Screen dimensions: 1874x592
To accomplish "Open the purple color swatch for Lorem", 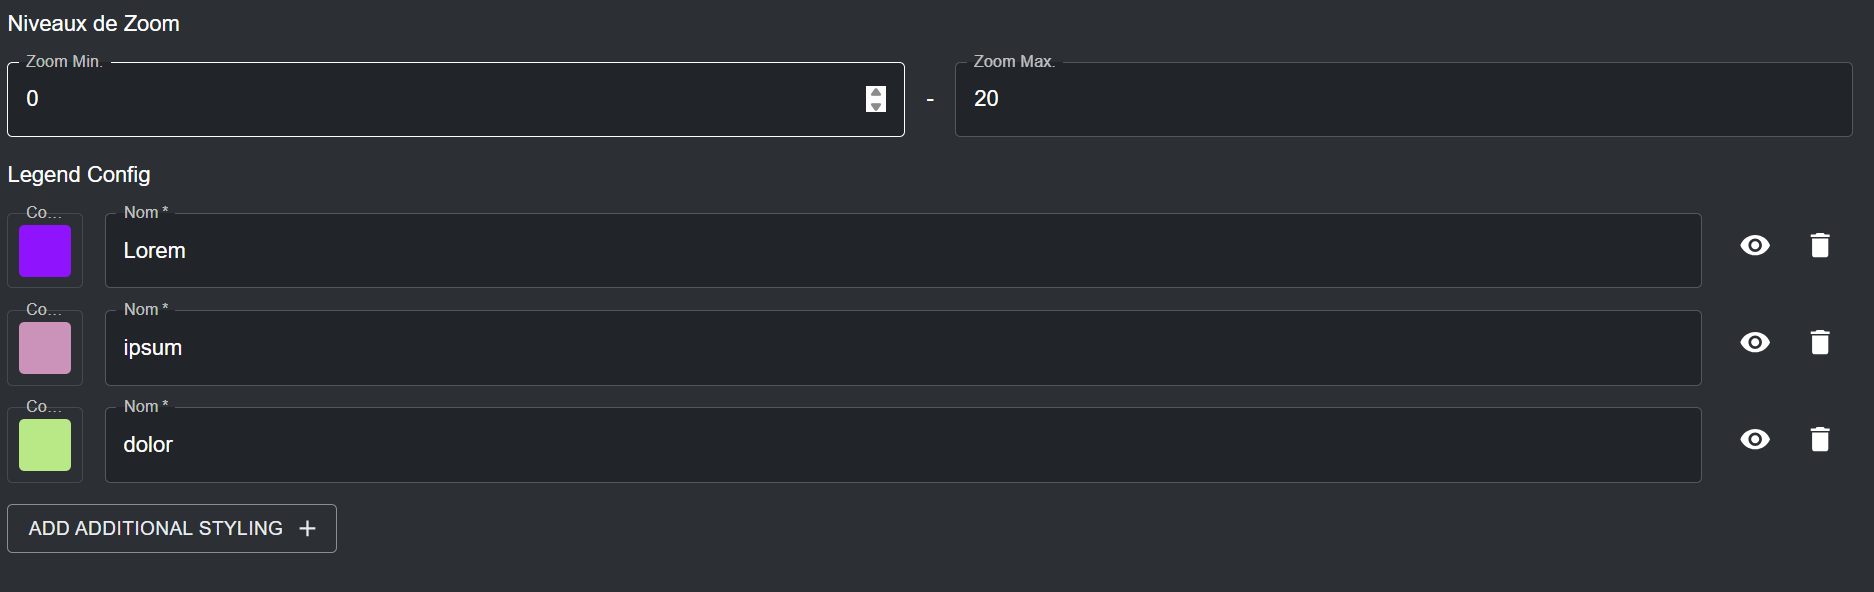I will point(45,251).
